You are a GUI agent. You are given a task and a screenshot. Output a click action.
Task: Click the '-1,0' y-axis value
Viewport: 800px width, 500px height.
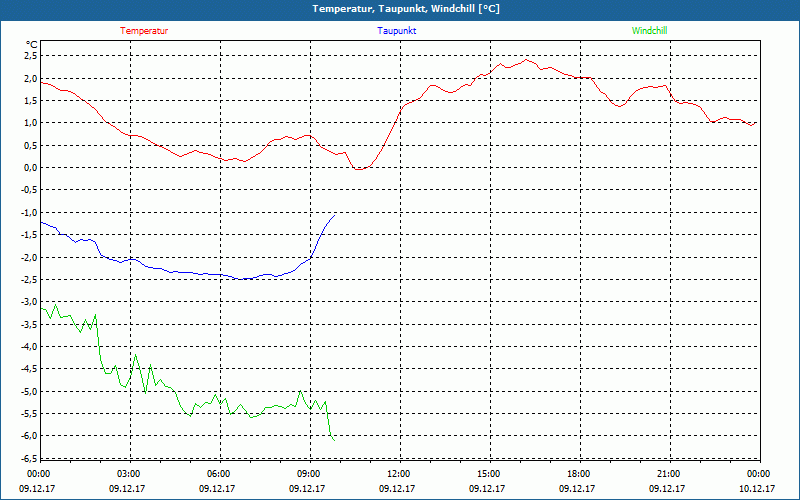(29, 212)
